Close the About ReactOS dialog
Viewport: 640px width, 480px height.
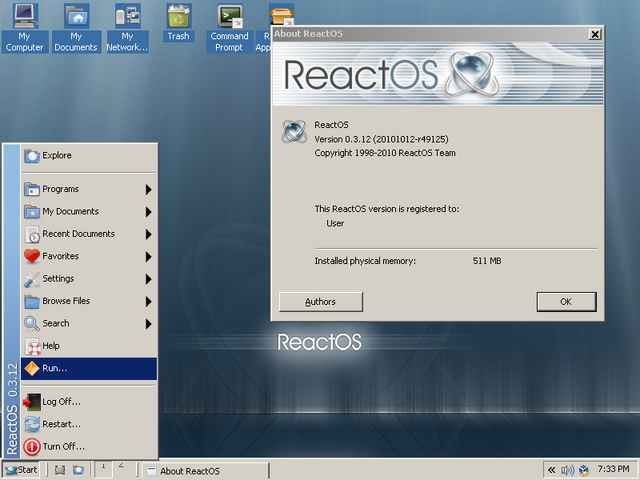(x=595, y=34)
